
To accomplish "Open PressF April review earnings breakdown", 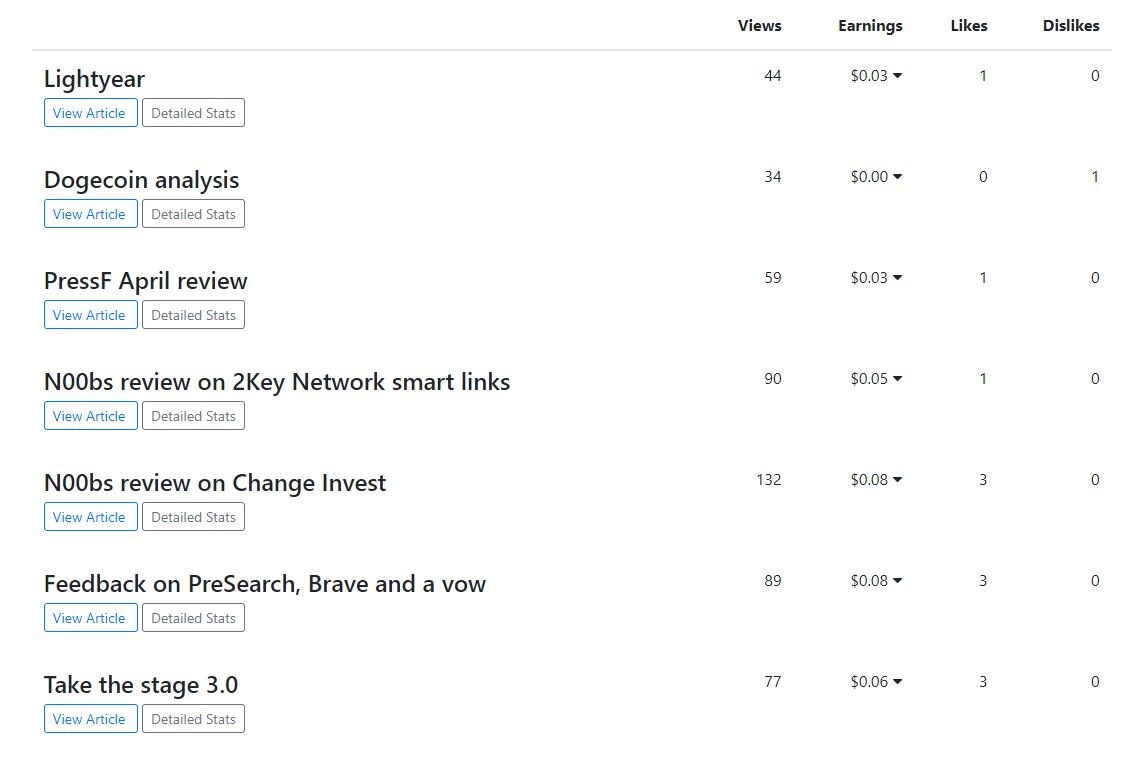I will coord(876,277).
